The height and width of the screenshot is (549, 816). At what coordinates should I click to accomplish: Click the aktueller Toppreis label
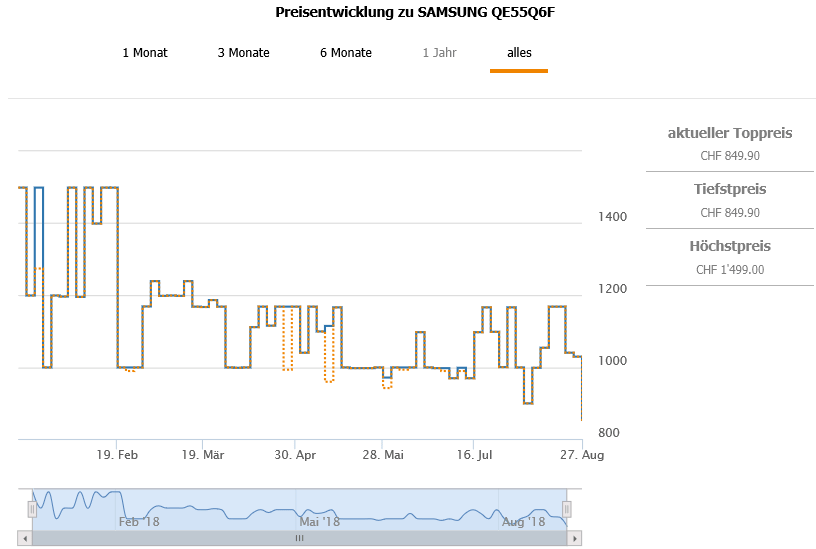pos(730,133)
